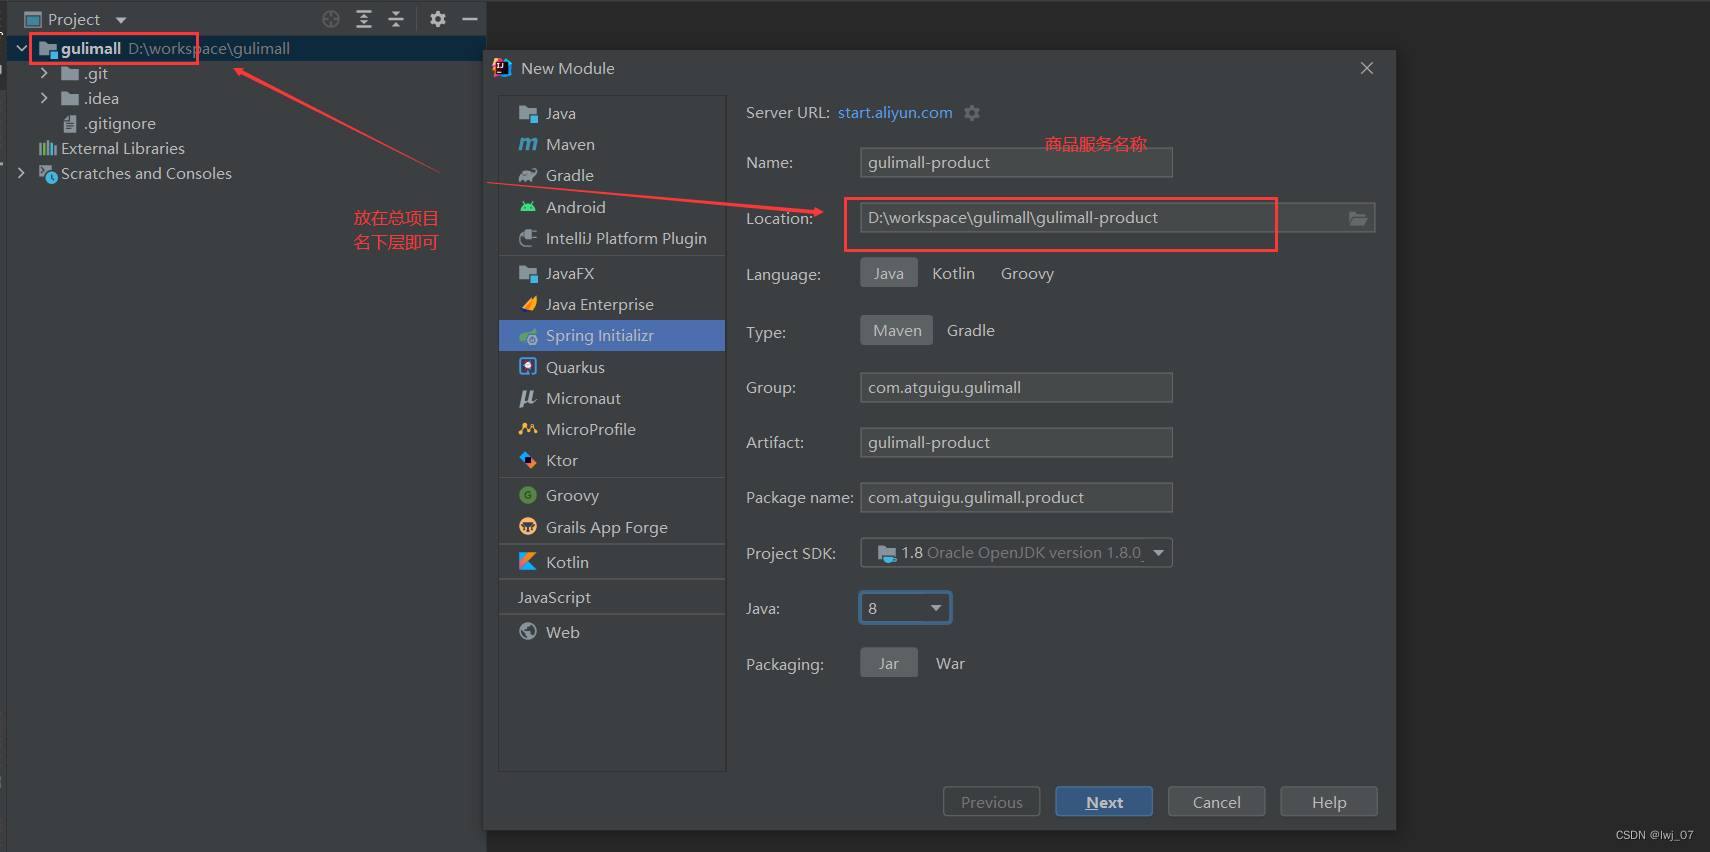Close the New Module dialog
Viewport: 1710px width, 852px height.
pyautogui.click(x=1367, y=68)
